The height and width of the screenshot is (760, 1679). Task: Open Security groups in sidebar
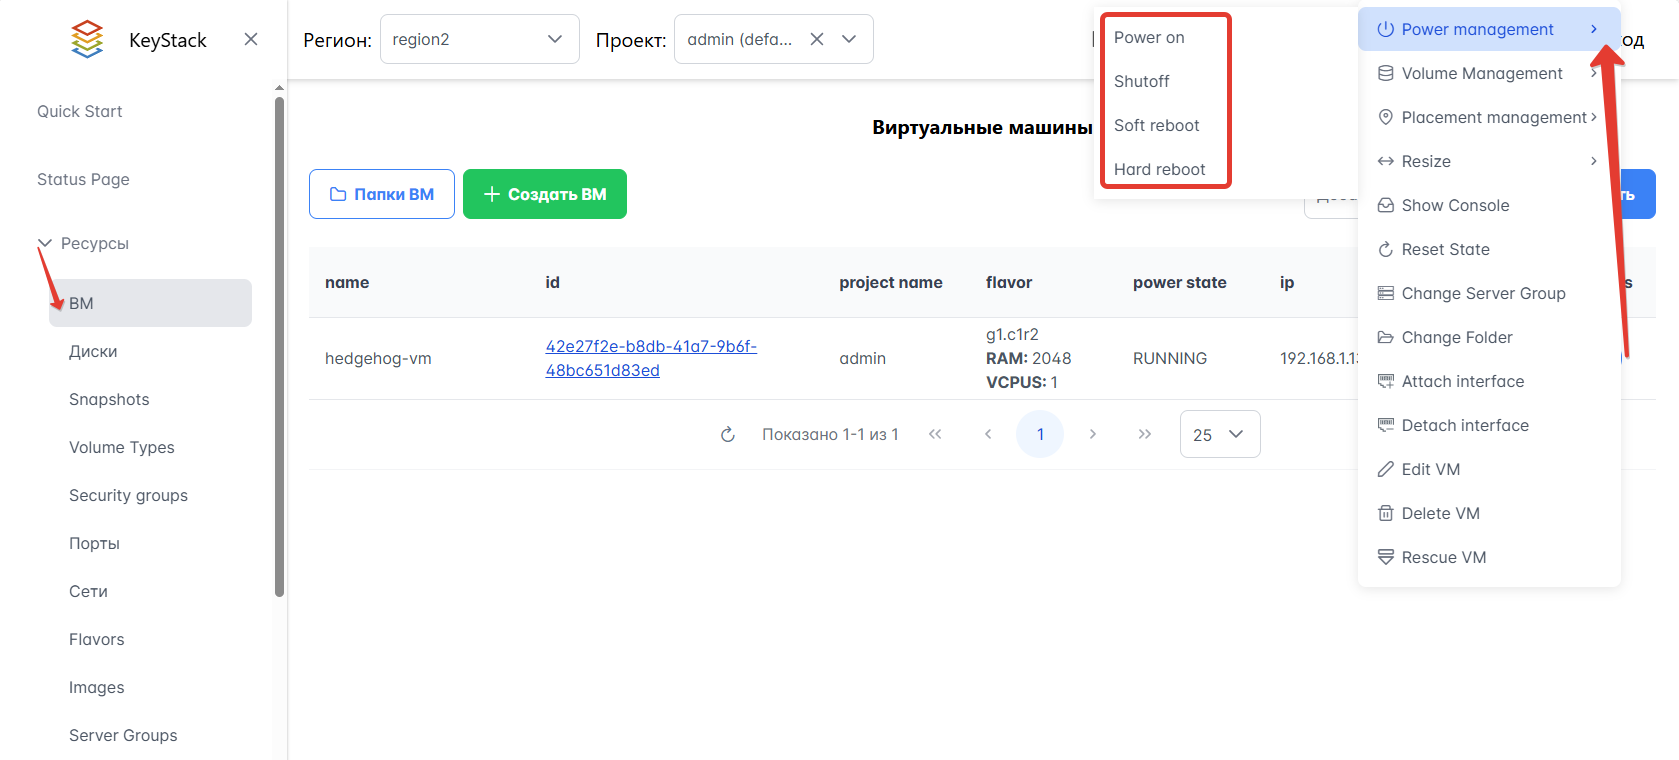click(x=128, y=495)
